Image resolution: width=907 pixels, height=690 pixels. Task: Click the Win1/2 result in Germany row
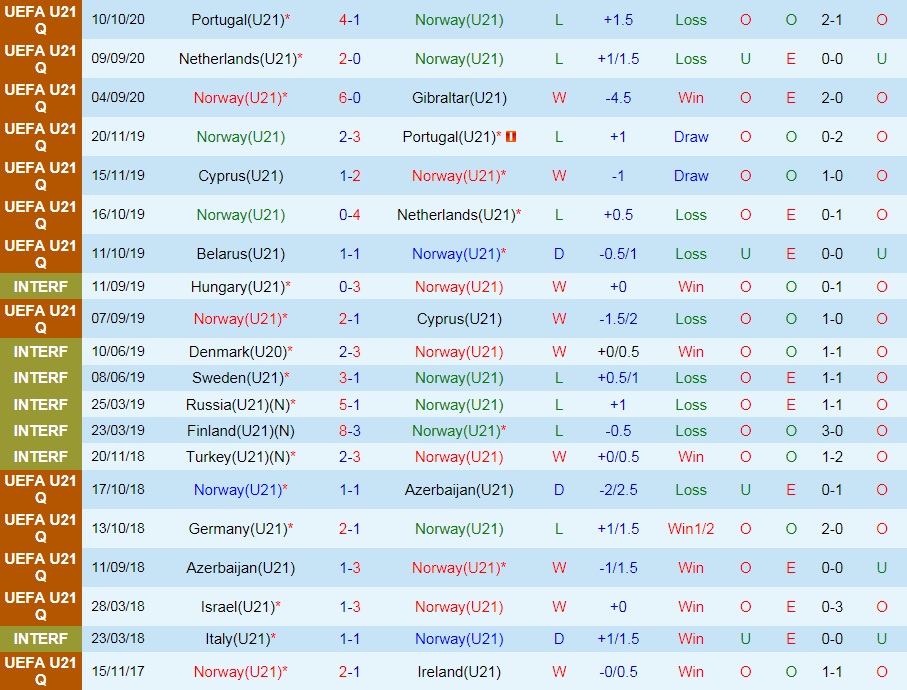(691, 529)
